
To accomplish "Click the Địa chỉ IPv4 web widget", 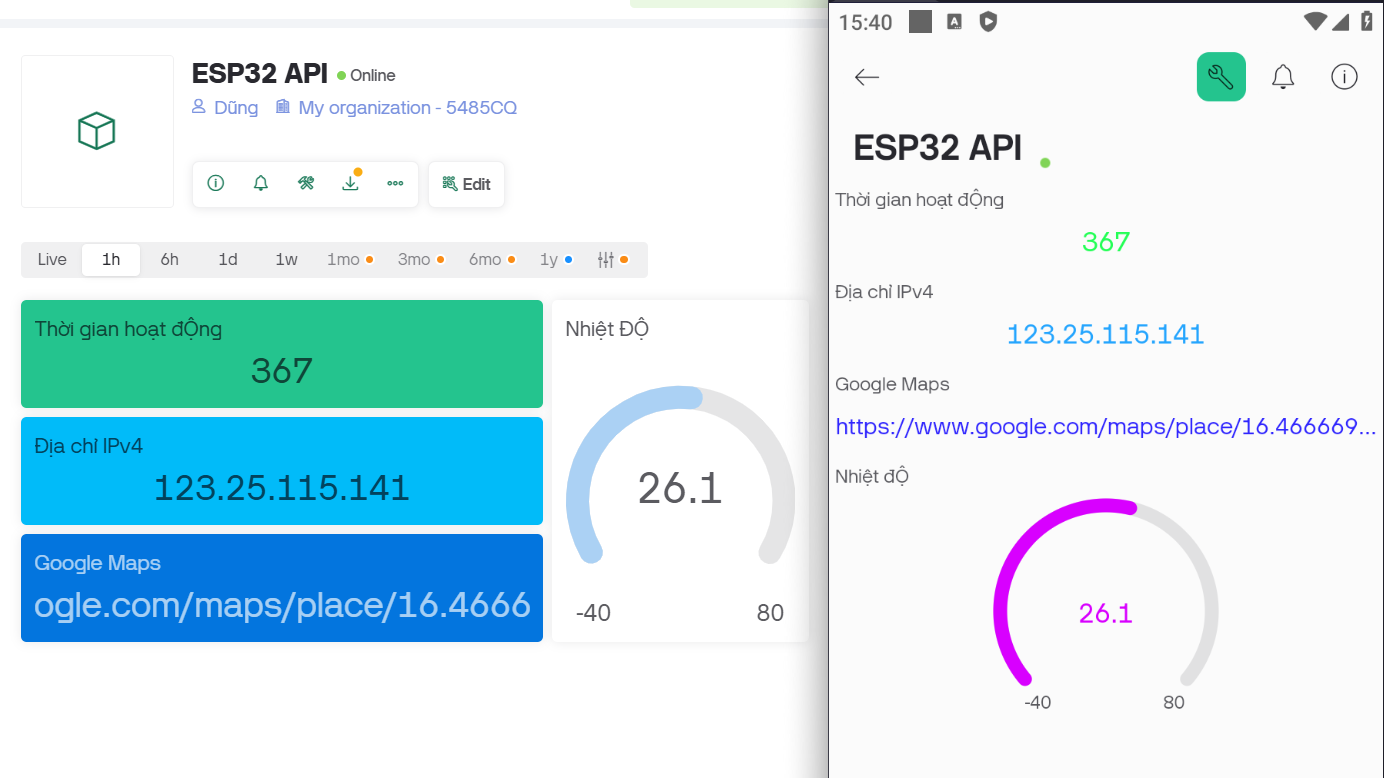I will [x=282, y=471].
